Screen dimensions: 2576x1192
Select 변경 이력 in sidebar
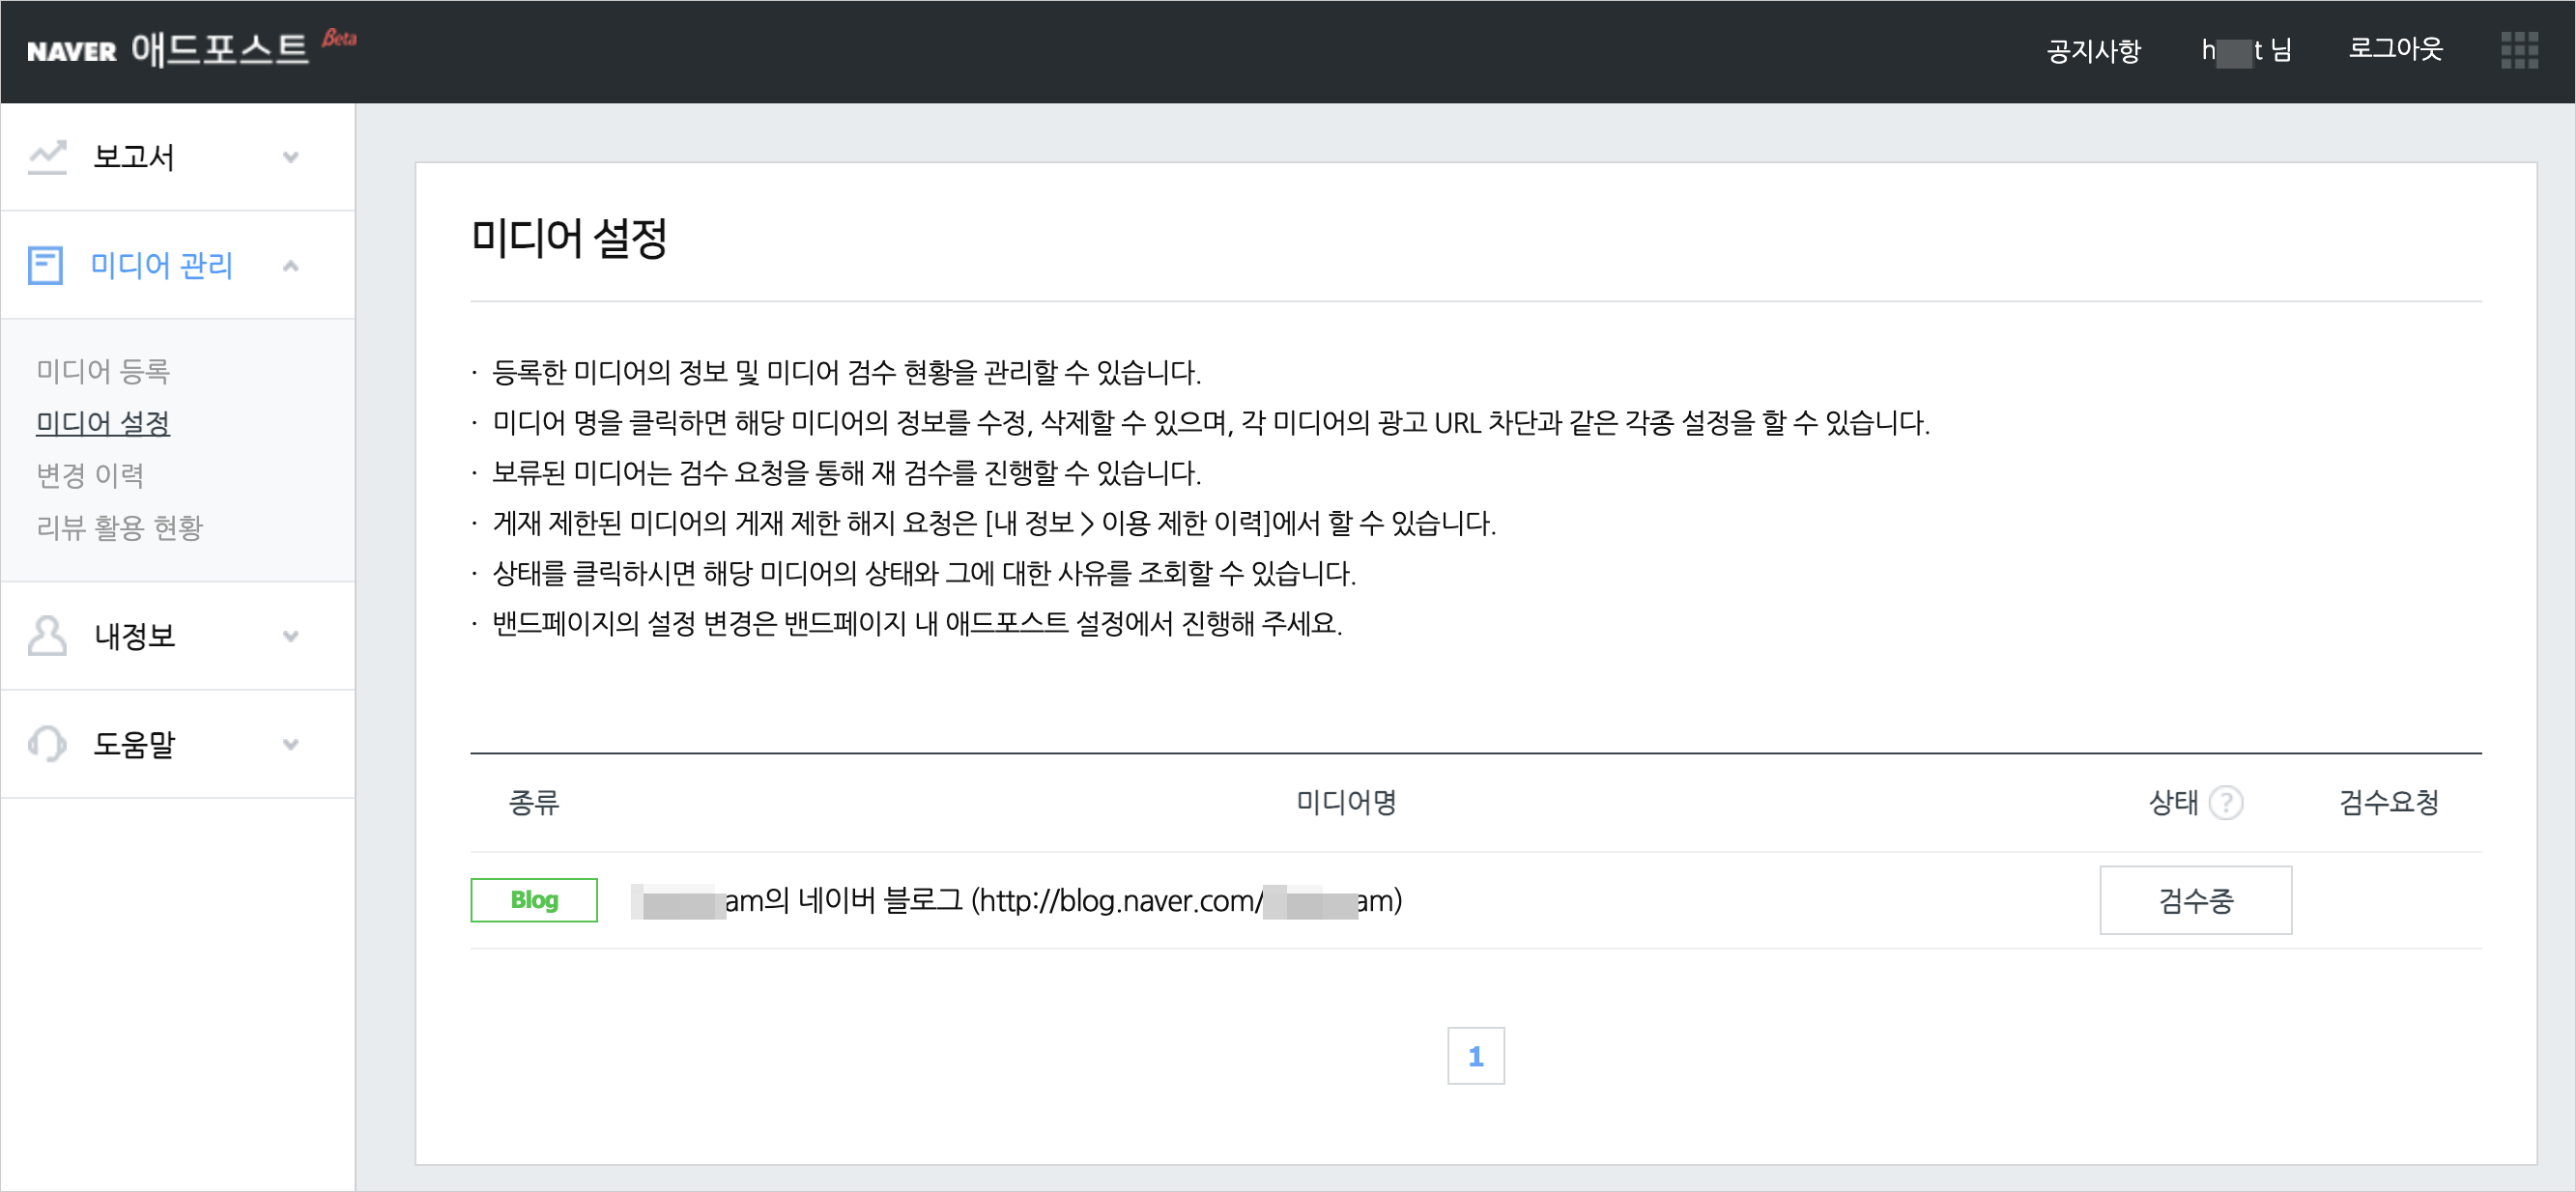[x=90, y=475]
